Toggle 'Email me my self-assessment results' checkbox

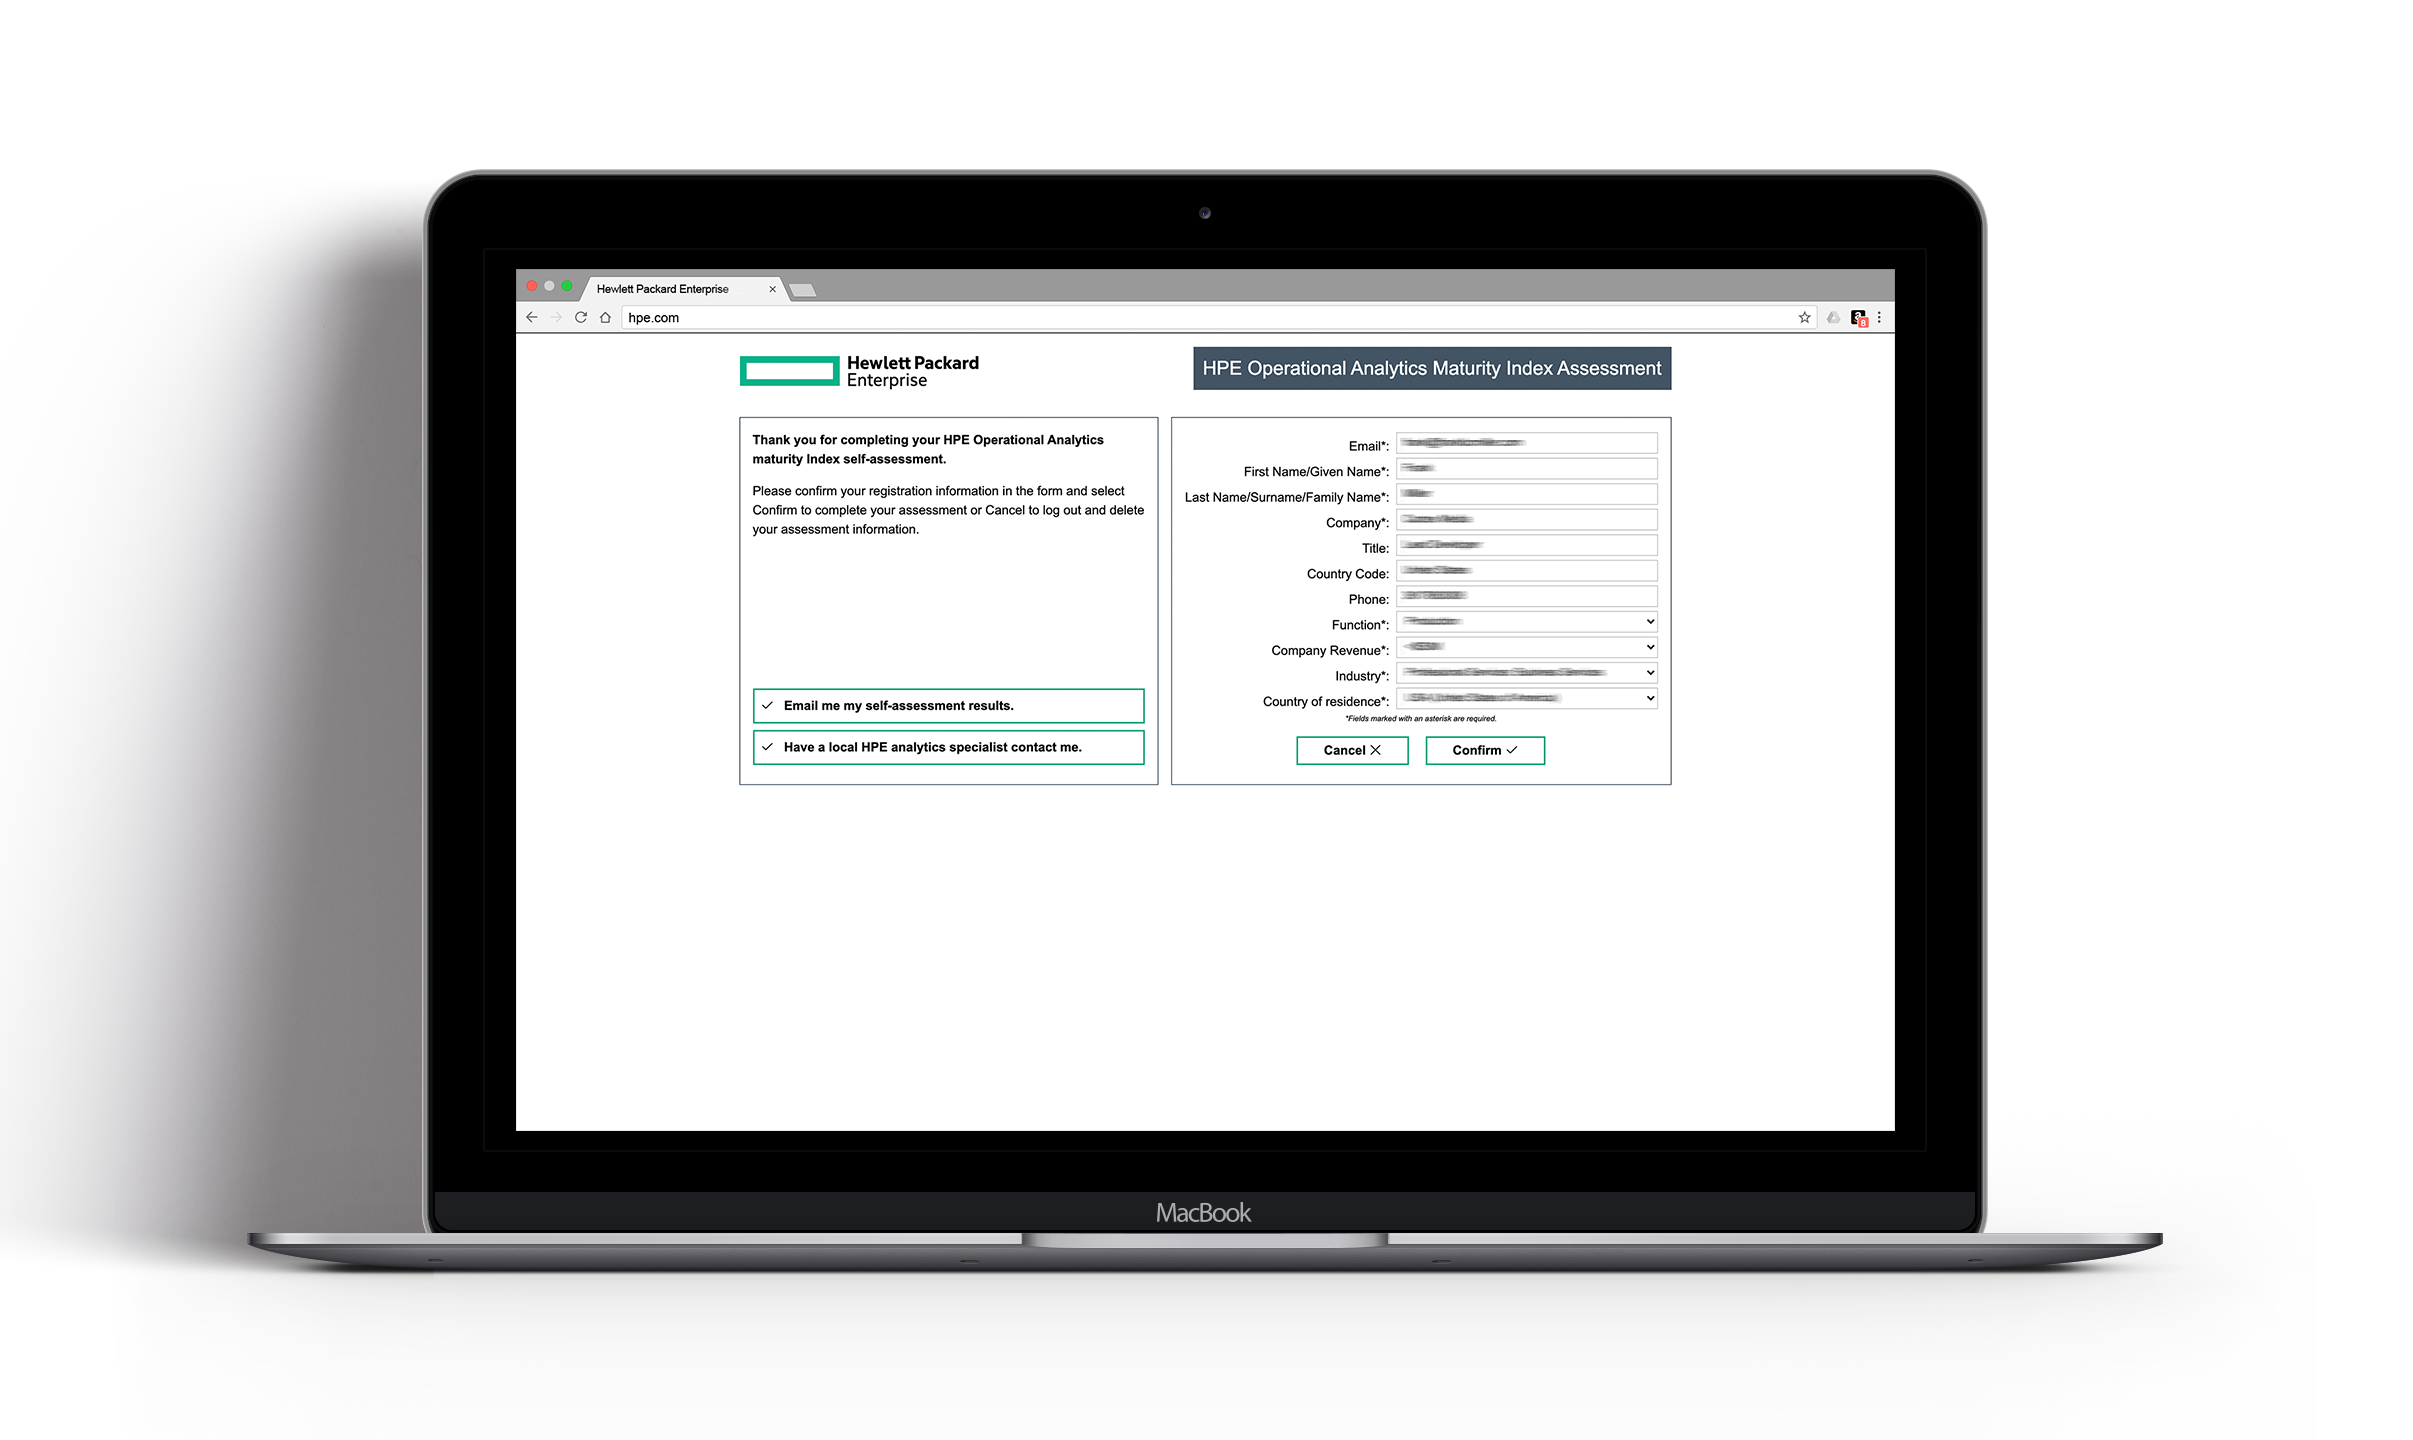768,705
